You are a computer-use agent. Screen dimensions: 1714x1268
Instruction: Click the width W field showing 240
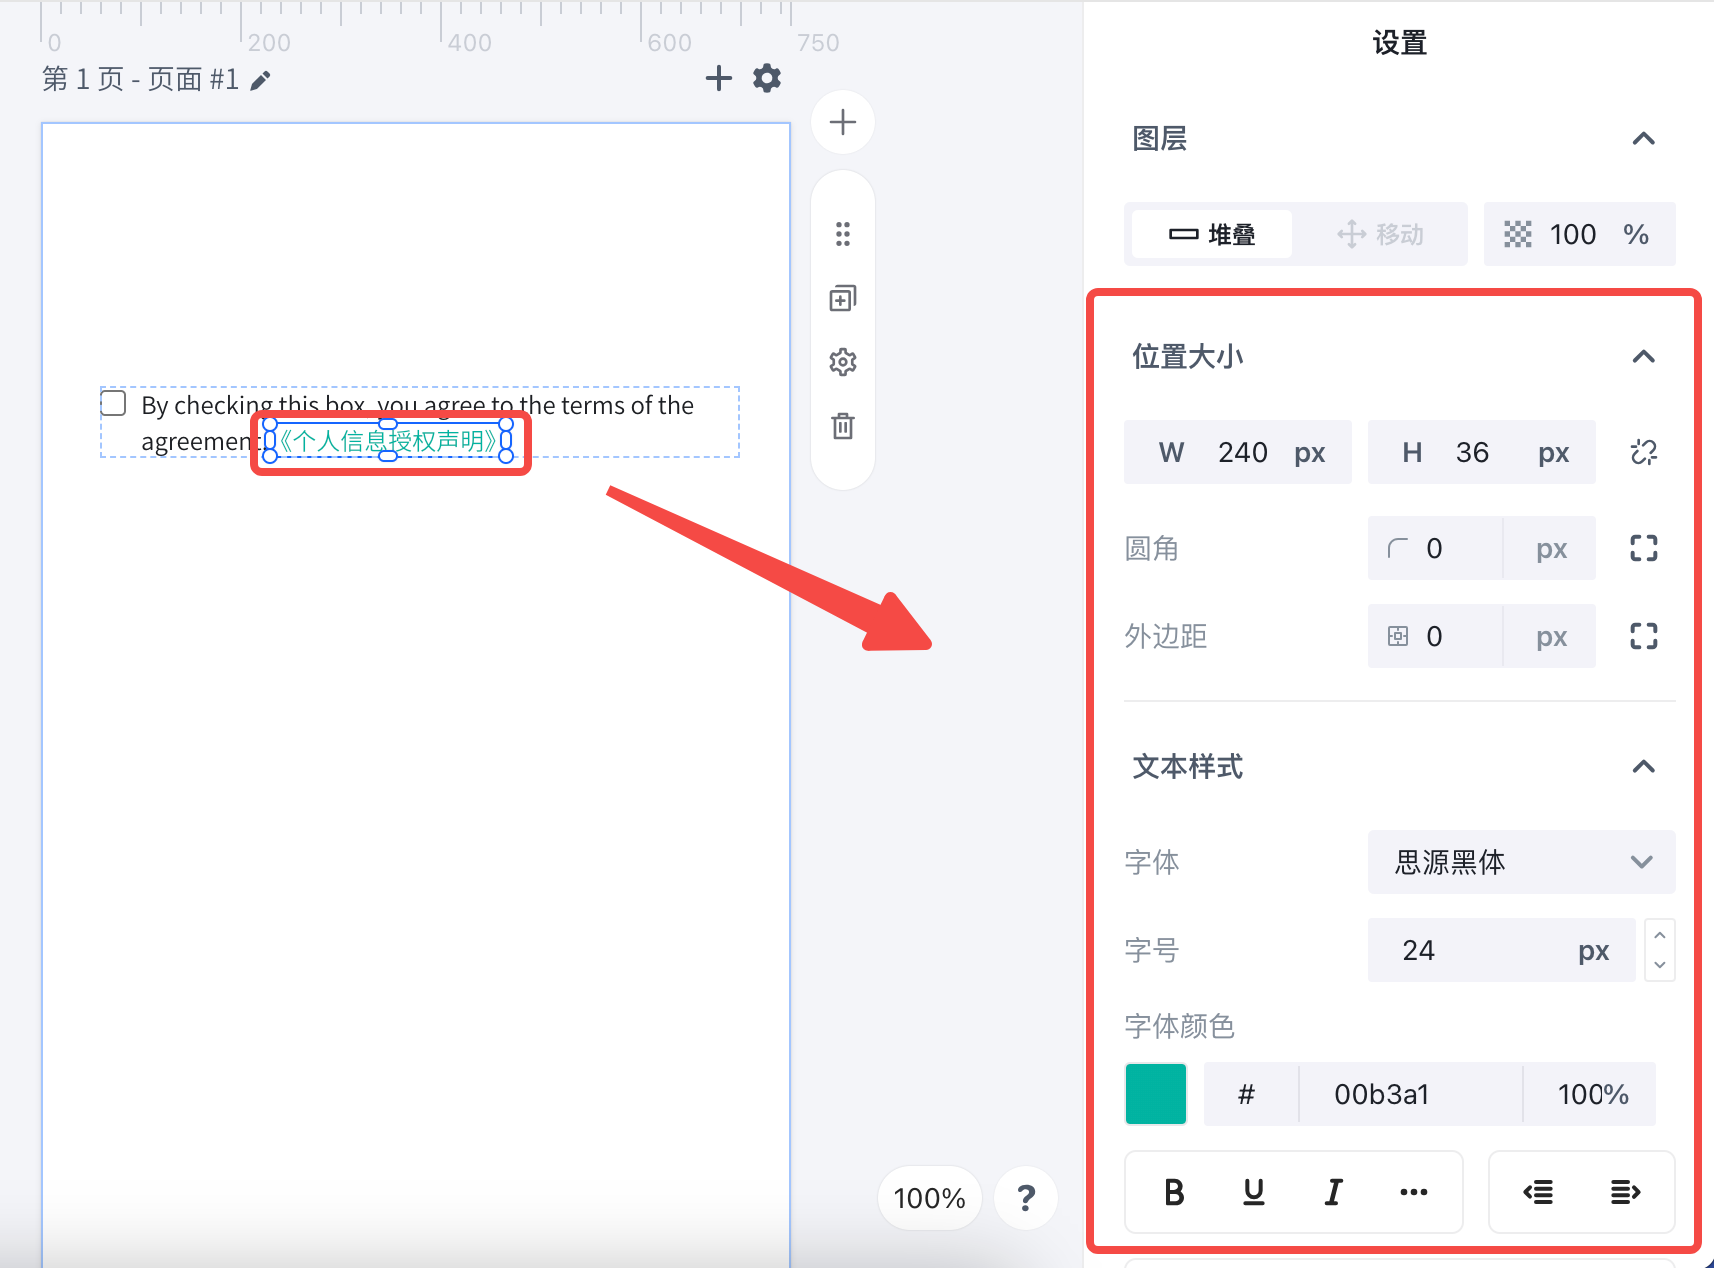pyautogui.click(x=1238, y=452)
